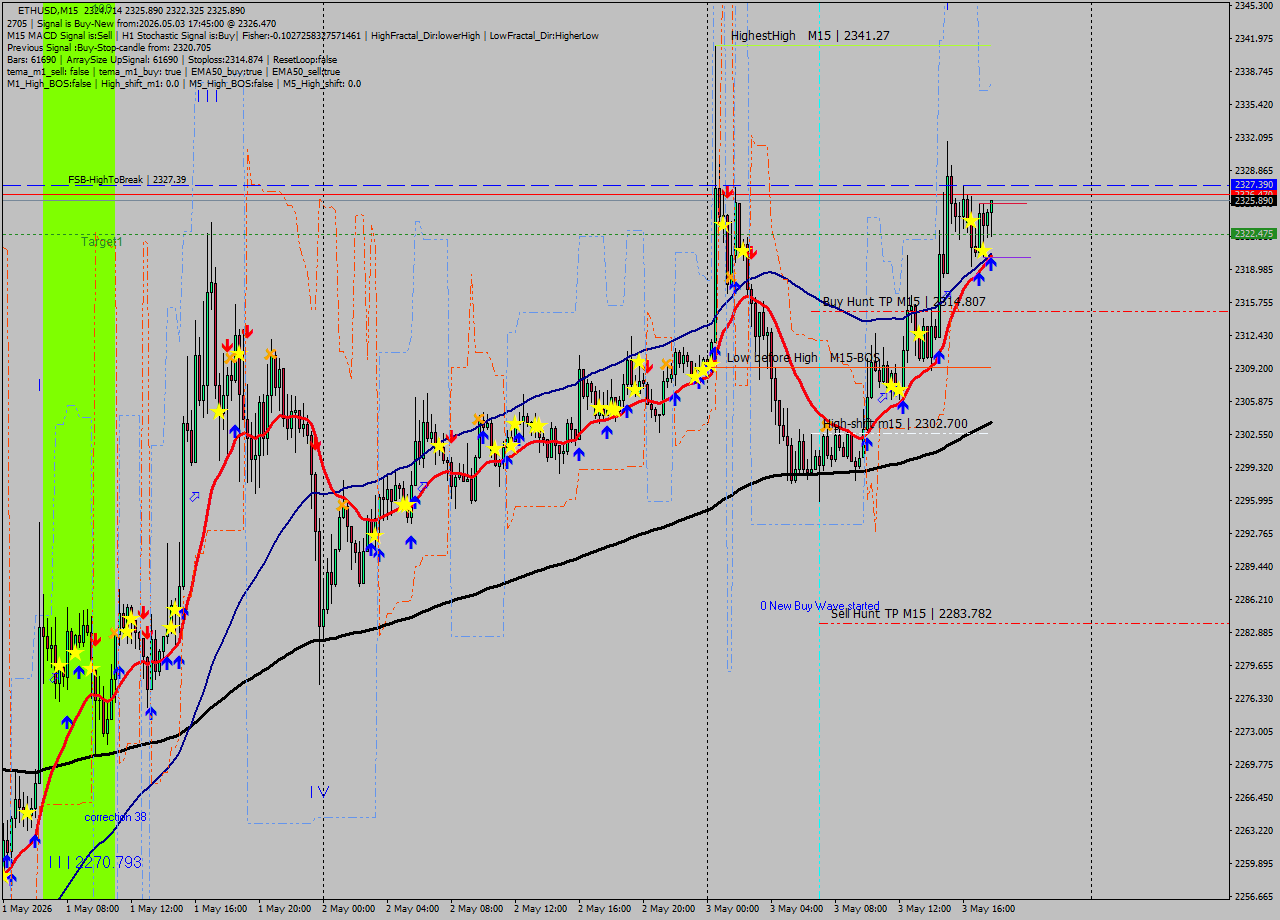Screen dimensions: 1280x920
Task: Click the 2335.420 price scale value
Action: [x=1254, y=105]
